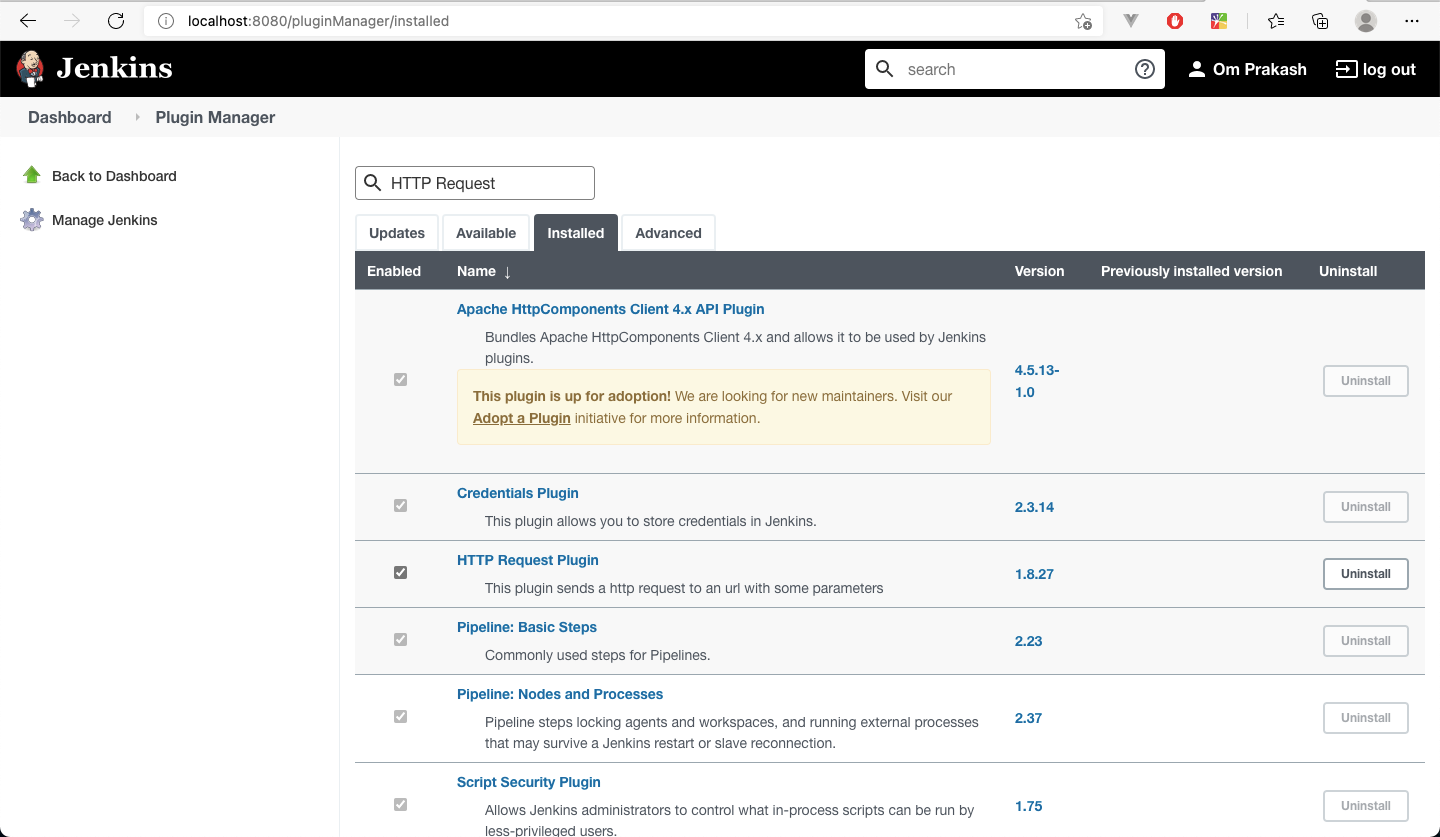Click the green up arrow Back icon
The width and height of the screenshot is (1440, 837).
(x=32, y=175)
